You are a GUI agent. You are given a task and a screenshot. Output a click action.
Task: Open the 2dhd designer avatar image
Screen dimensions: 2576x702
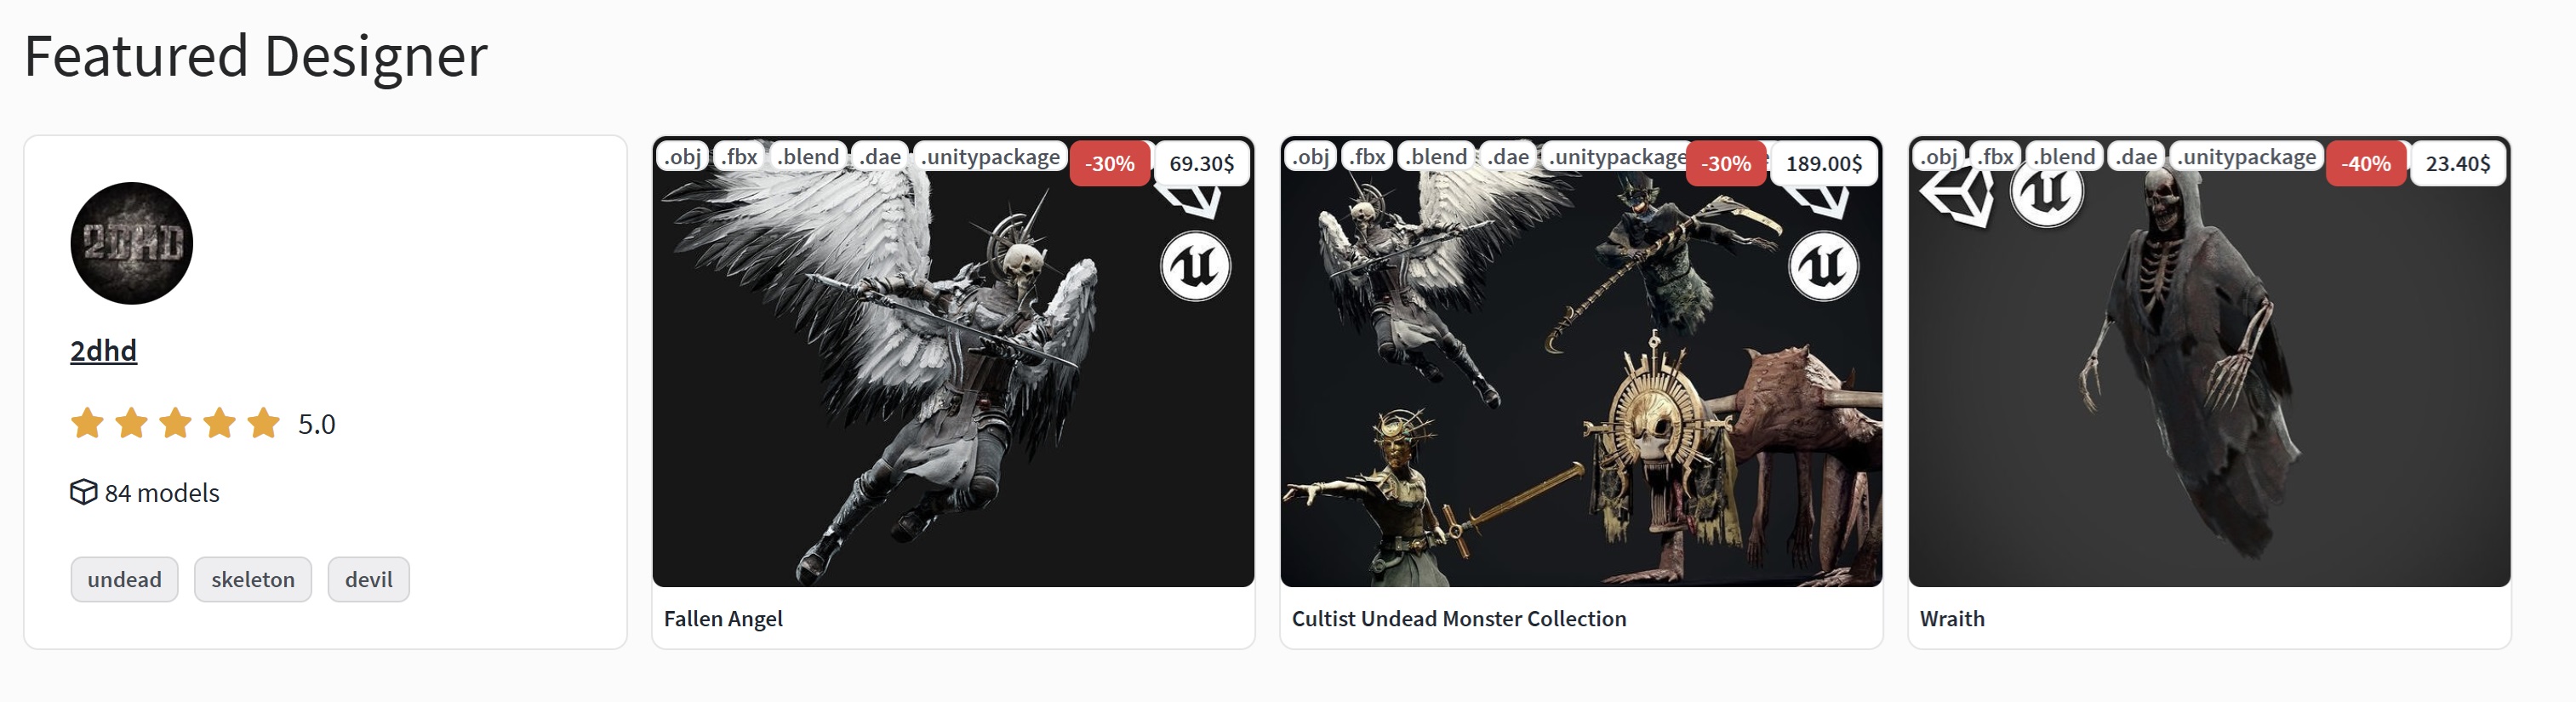pyautogui.click(x=131, y=243)
